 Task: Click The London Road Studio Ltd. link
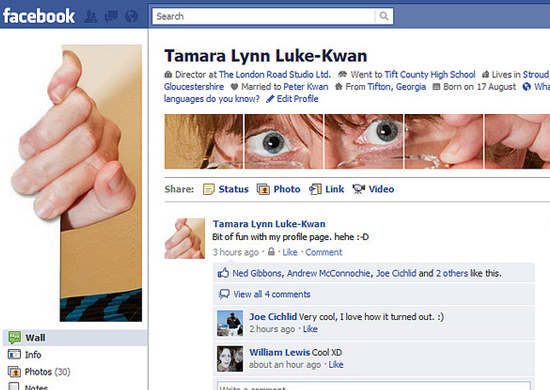coord(275,74)
